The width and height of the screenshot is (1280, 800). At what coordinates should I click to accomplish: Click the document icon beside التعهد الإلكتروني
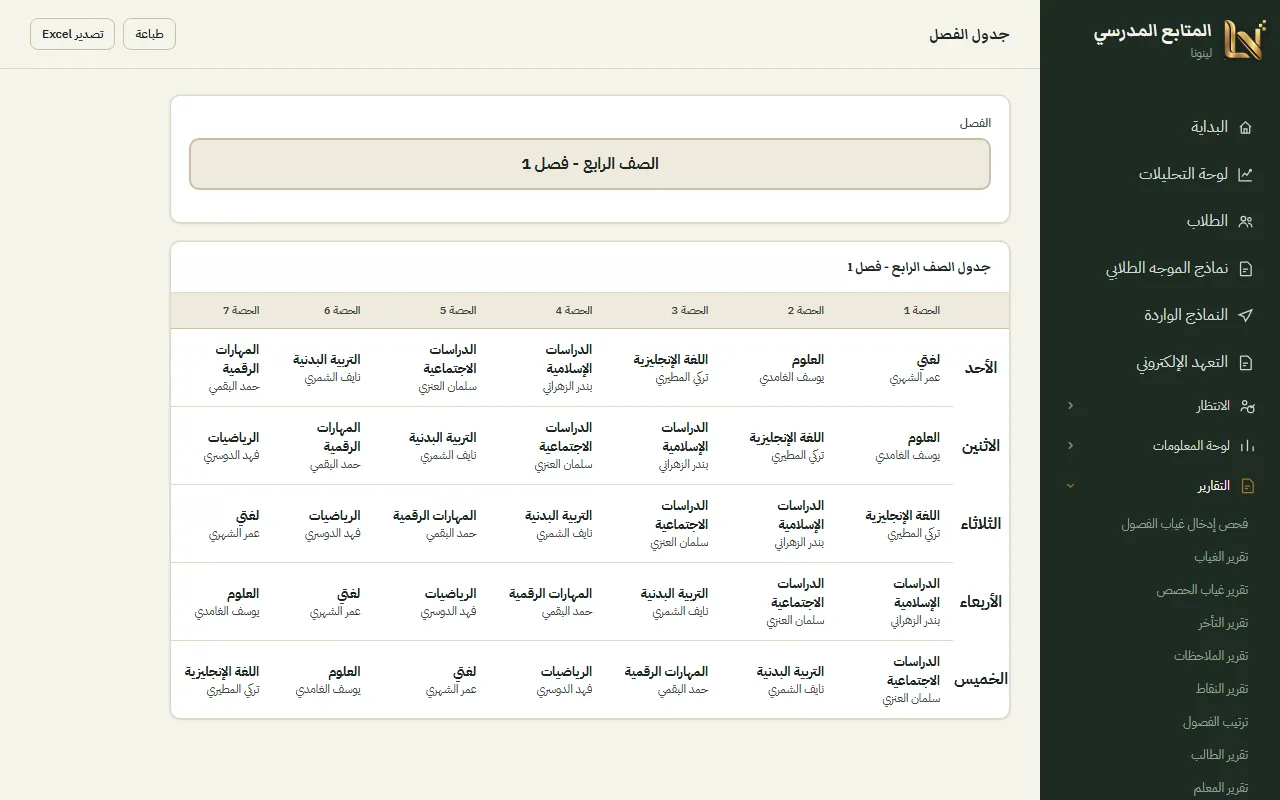[x=1245, y=362]
